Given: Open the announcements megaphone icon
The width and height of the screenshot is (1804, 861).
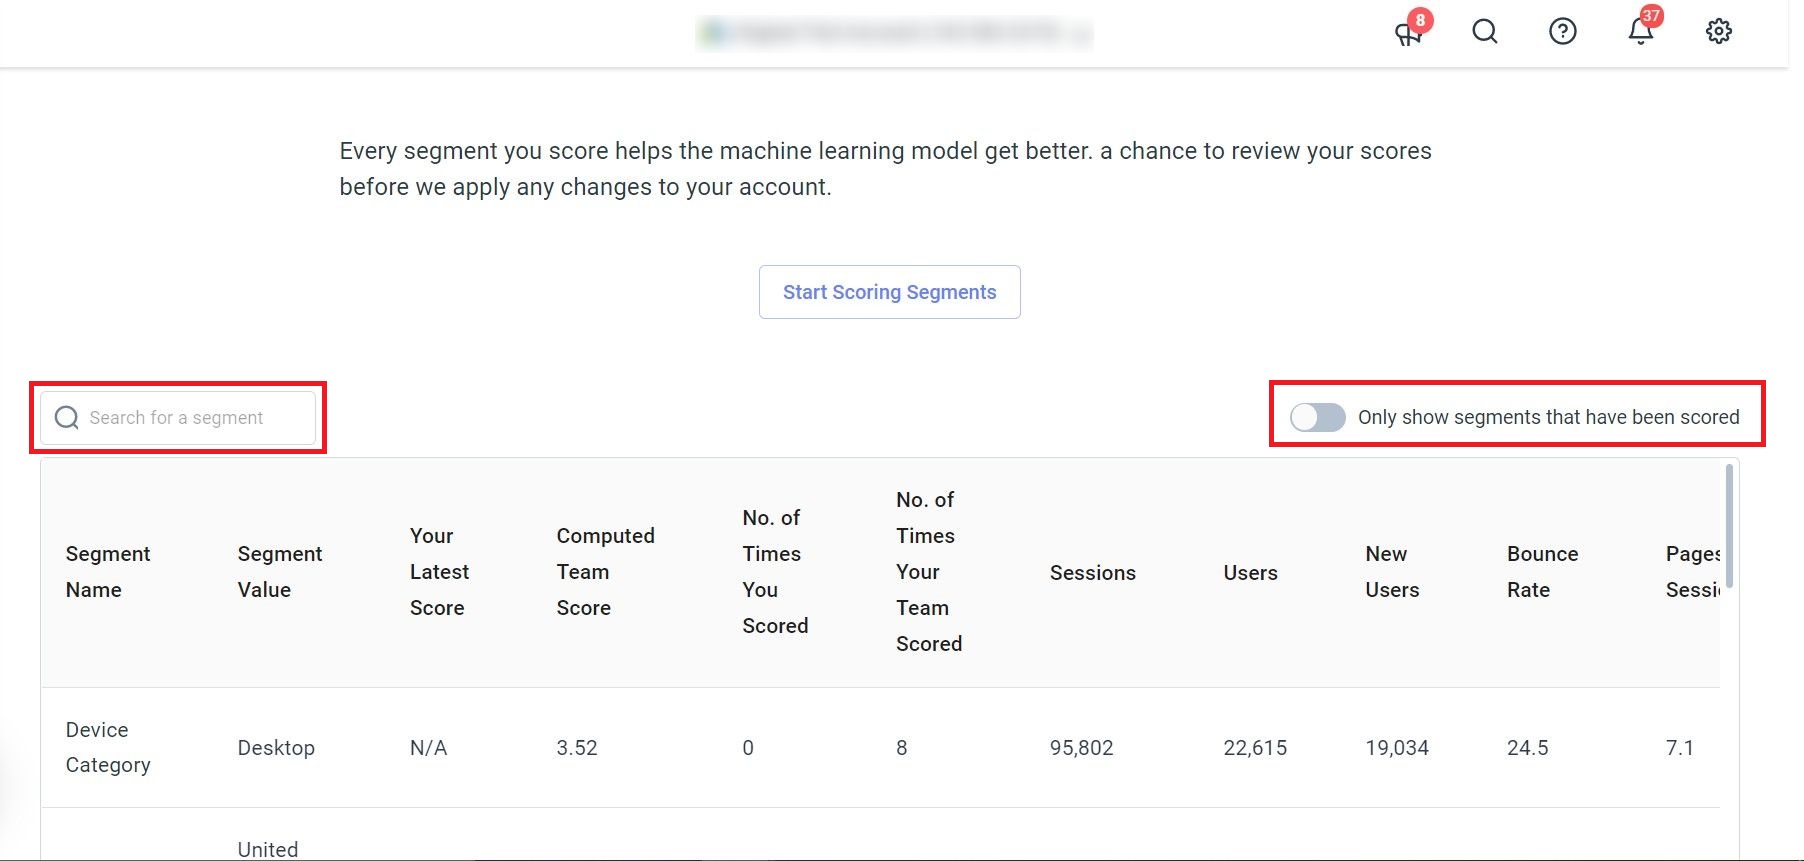Looking at the screenshot, I should tap(1408, 33).
